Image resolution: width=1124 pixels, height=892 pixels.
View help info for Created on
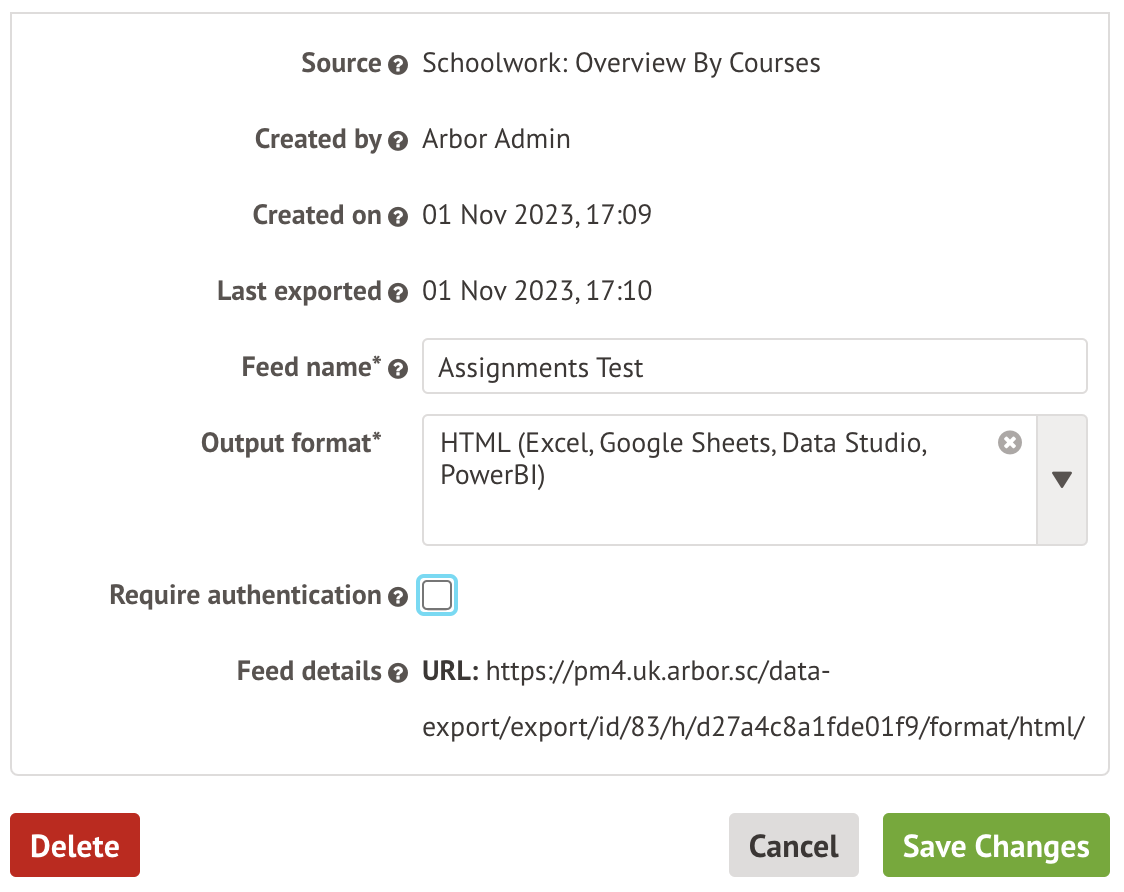(399, 216)
